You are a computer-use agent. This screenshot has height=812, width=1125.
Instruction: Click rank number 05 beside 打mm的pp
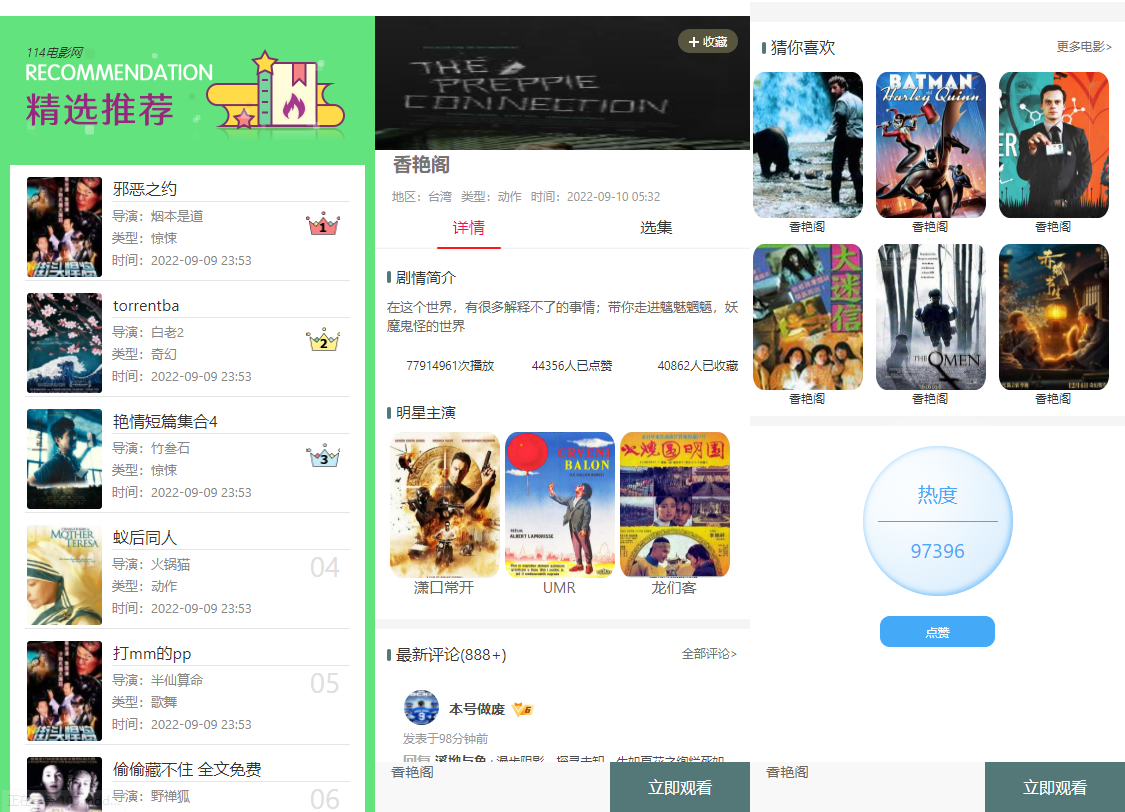coord(324,684)
